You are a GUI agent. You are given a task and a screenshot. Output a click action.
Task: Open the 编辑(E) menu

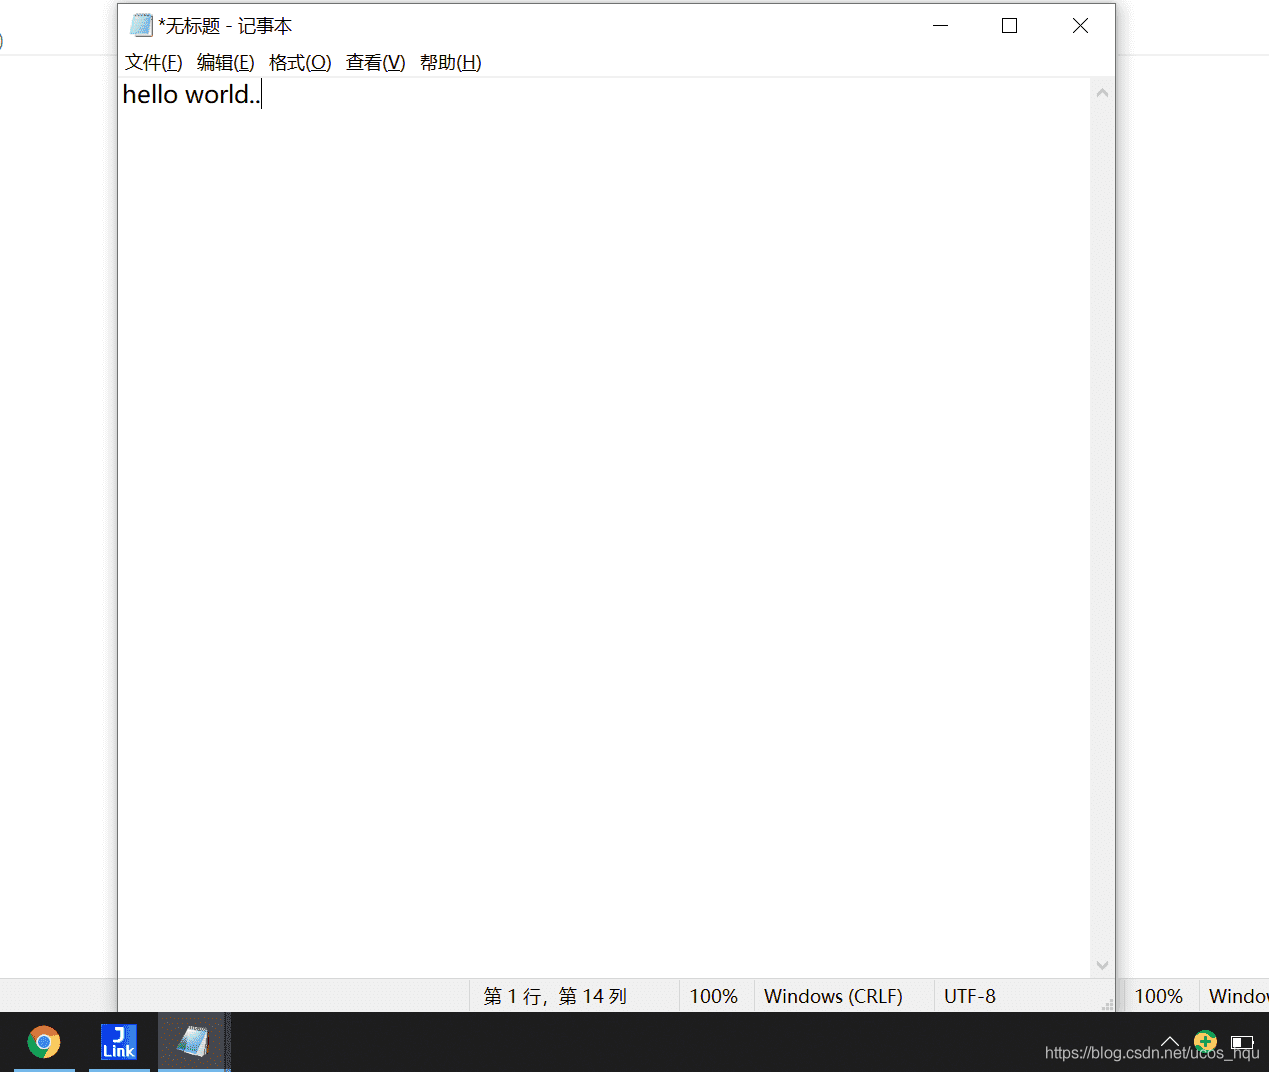tap(225, 63)
